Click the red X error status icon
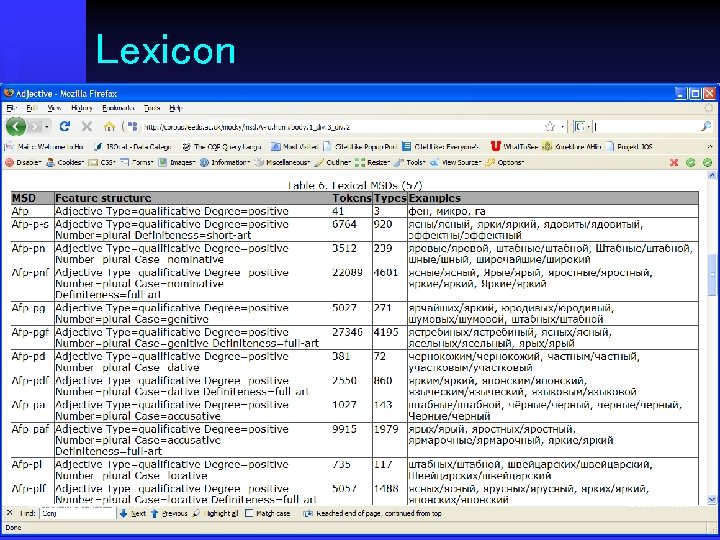This screenshot has width=720, height=540. (x=674, y=162)
